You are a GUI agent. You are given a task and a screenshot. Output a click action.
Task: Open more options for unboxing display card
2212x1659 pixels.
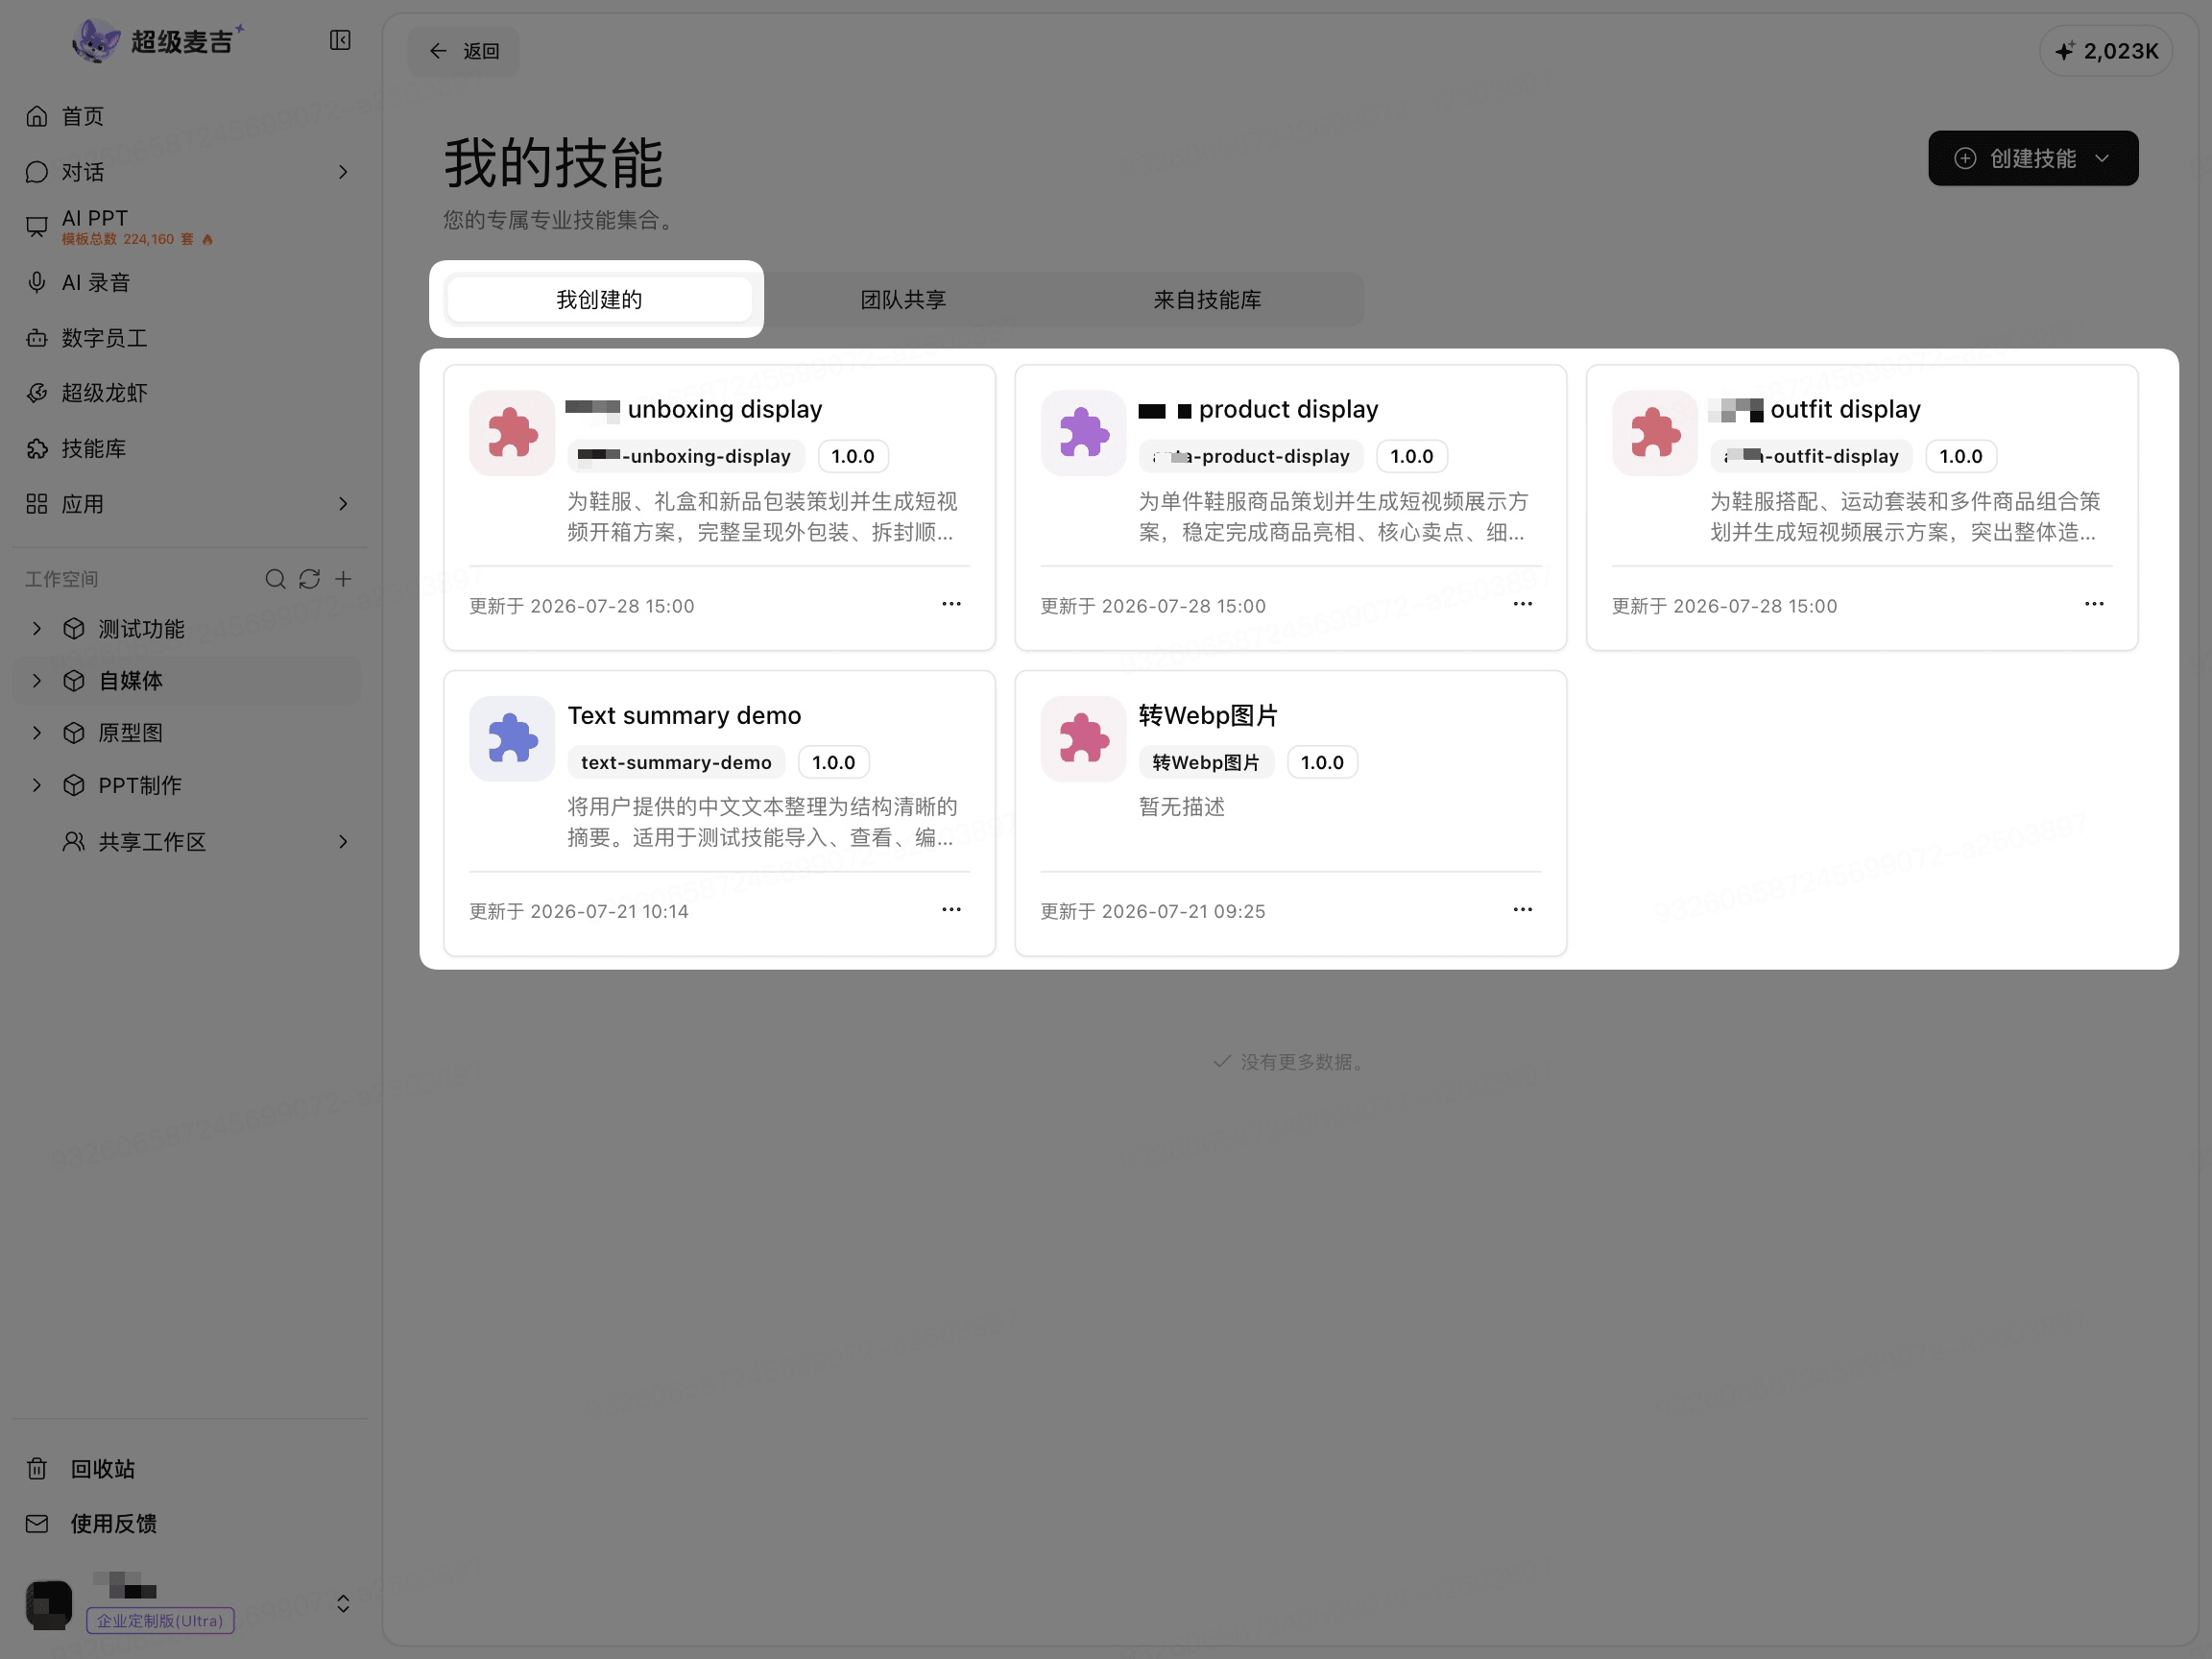click(951, 604)
